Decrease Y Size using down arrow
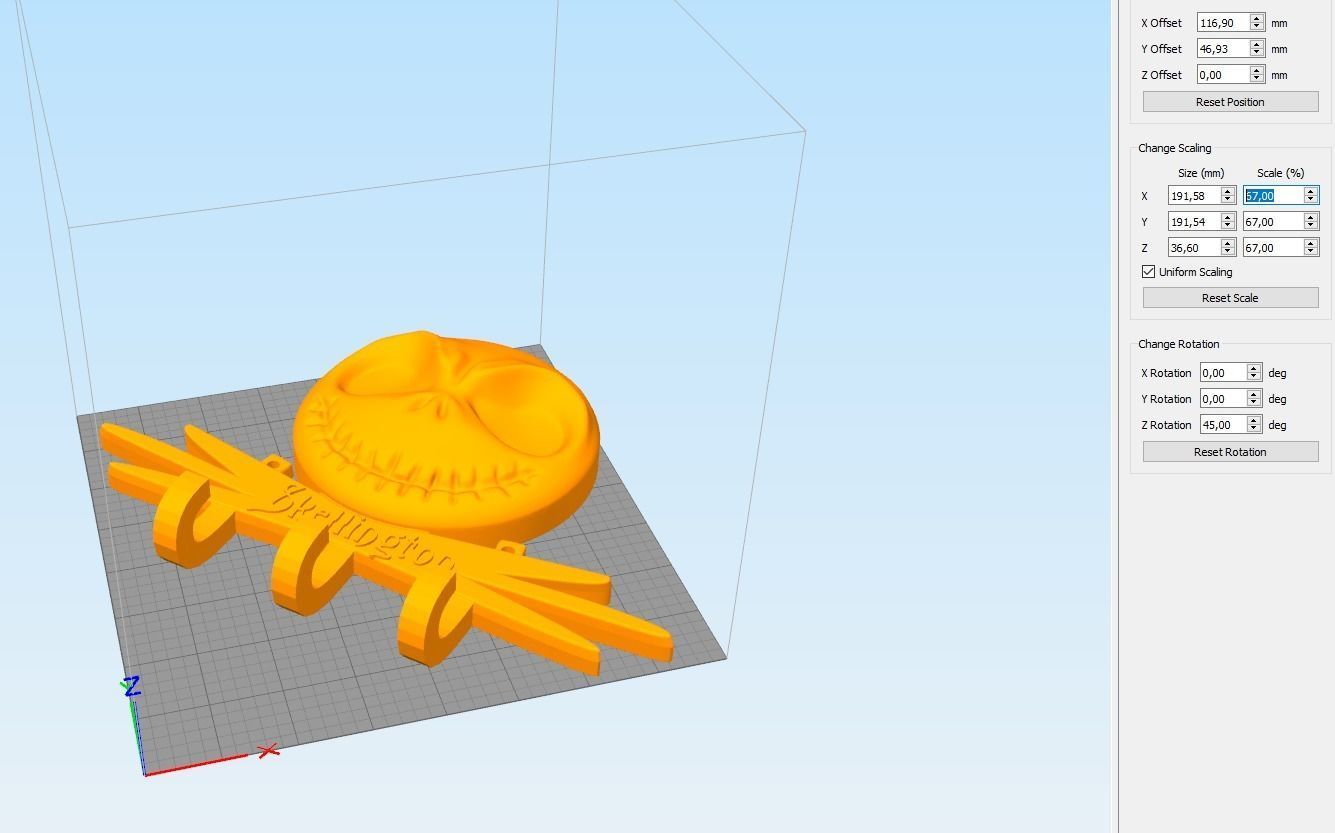 tap(1228, 227)
